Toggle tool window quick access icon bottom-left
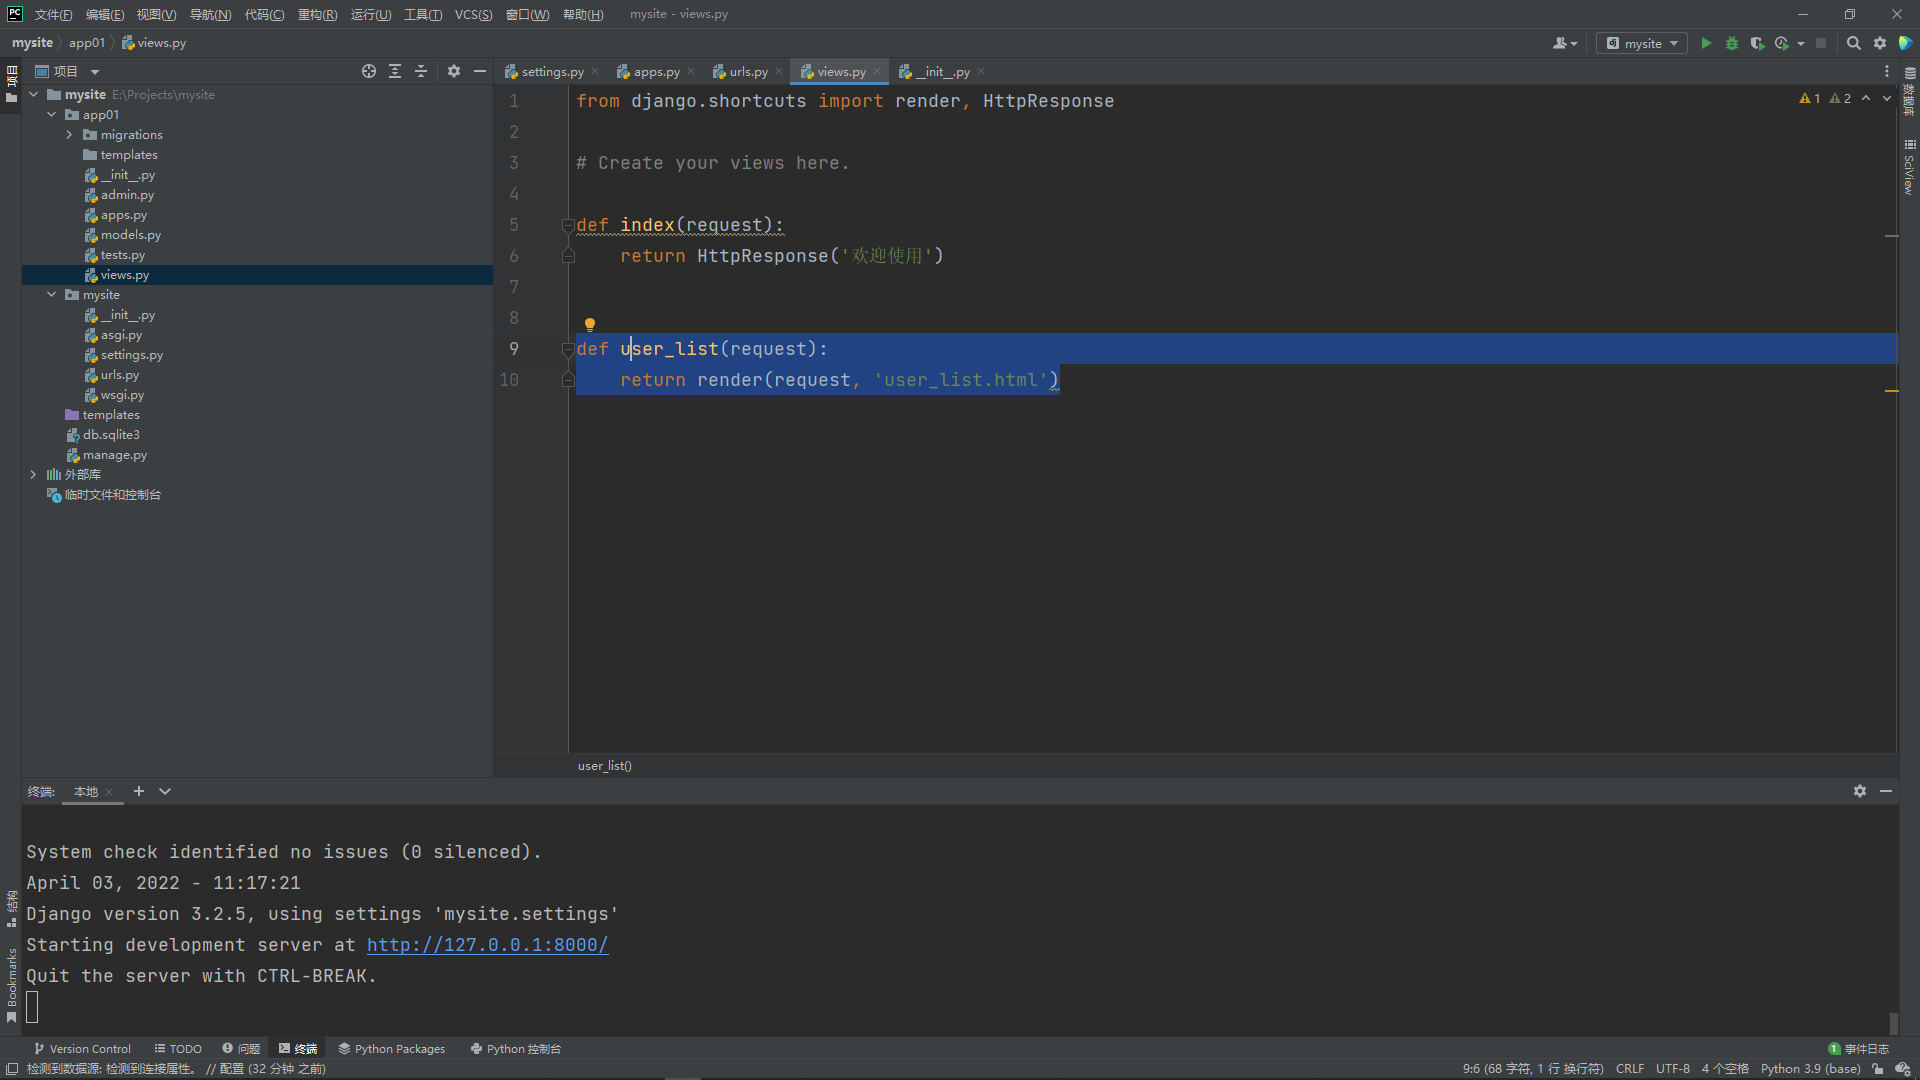Image resolution: width=1920 pixels, height=1080 pixels. tap(12, 1069)
